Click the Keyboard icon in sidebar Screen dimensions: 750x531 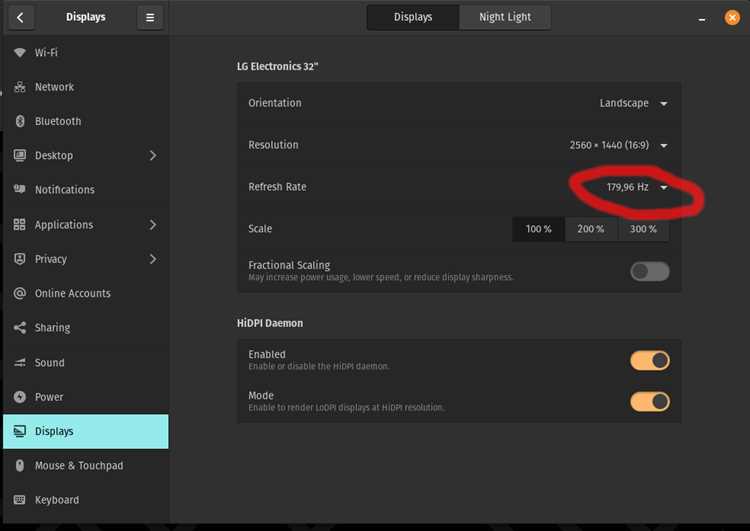point(20,500)
